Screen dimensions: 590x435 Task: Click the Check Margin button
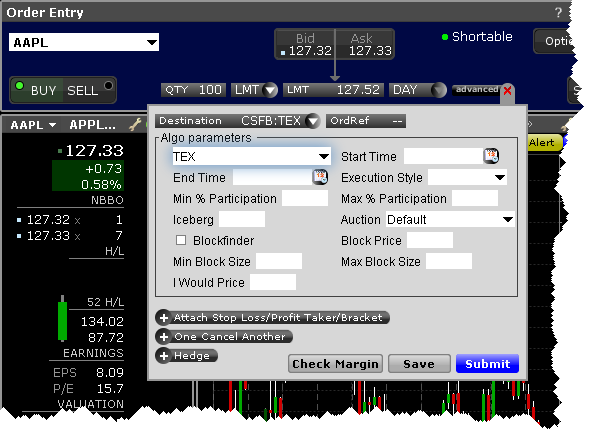[335, 364]
